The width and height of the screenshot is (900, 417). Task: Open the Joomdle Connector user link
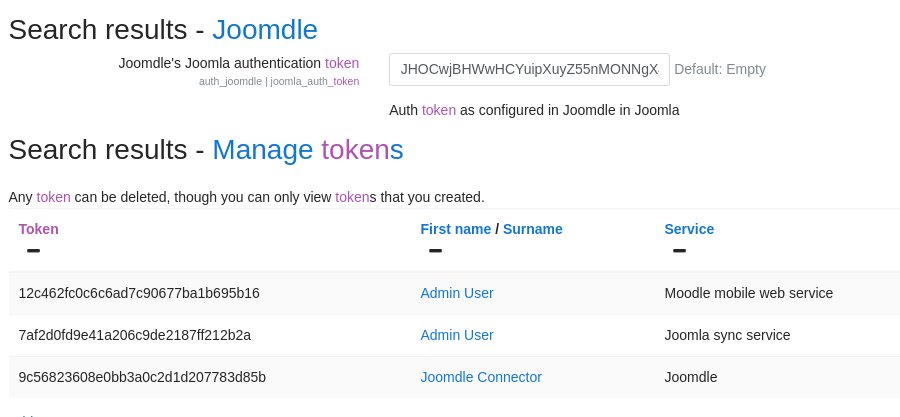(480, 377)
